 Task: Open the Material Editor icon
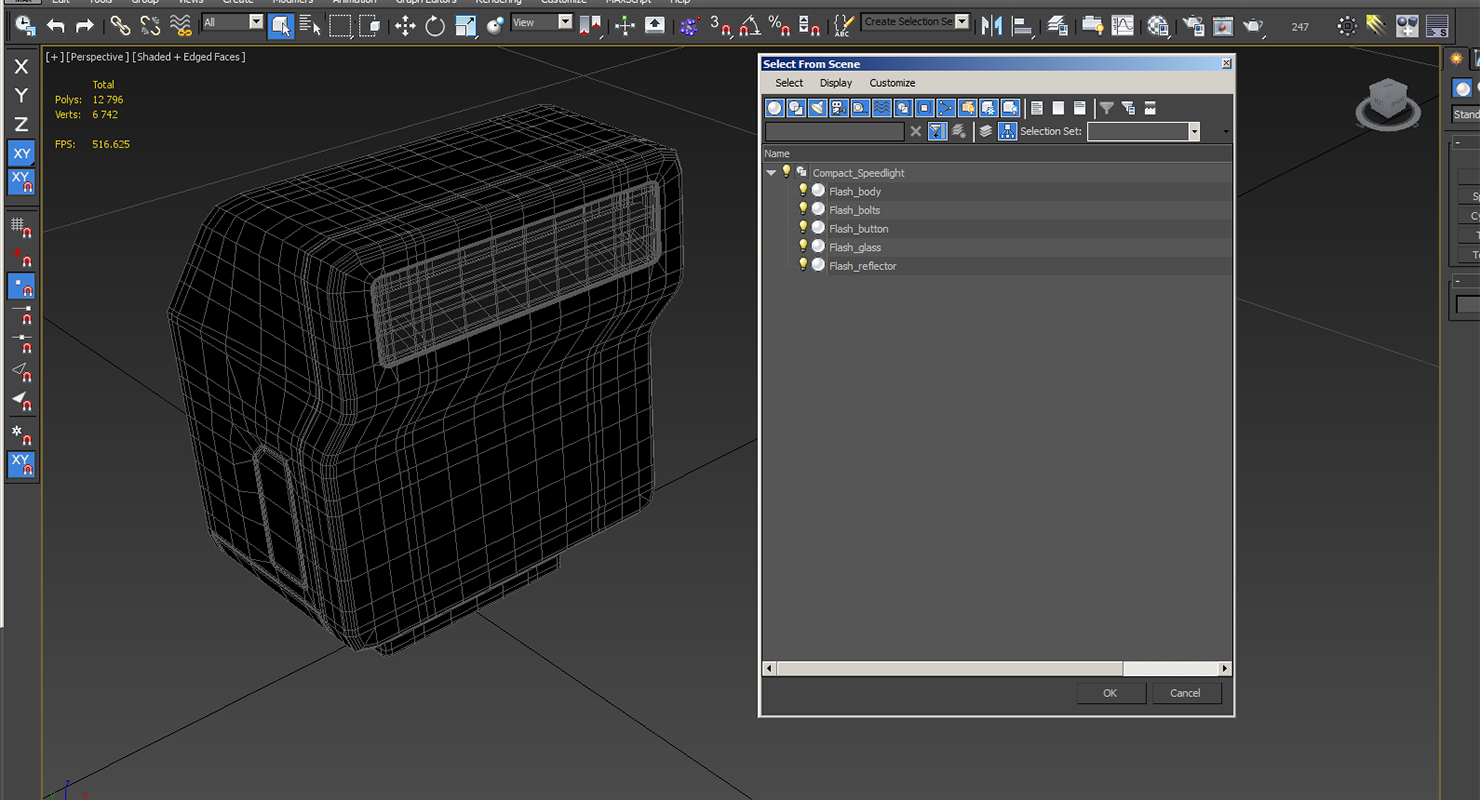point(1158,25)
